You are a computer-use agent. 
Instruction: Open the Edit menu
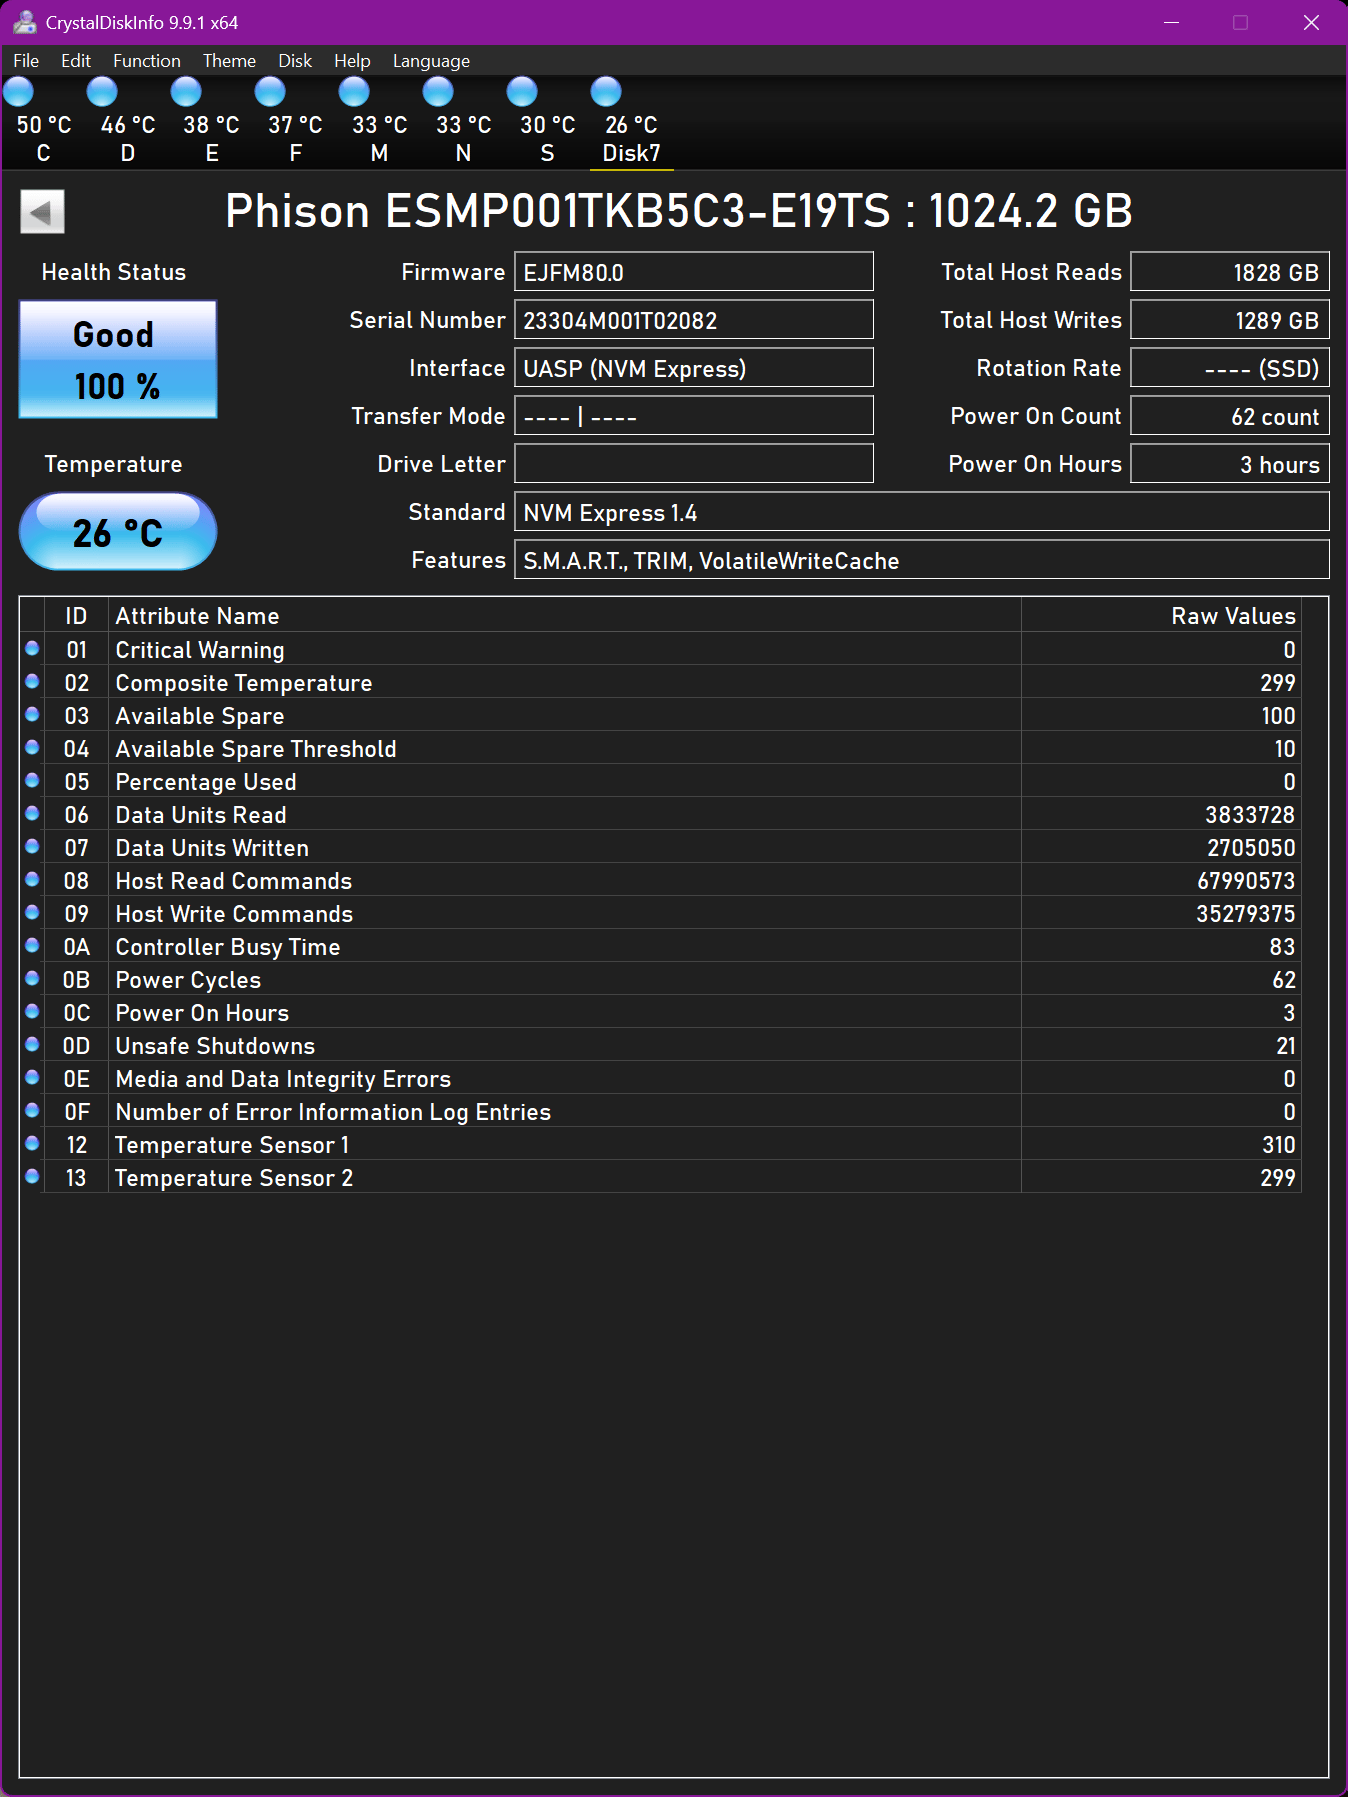point(76,61)
